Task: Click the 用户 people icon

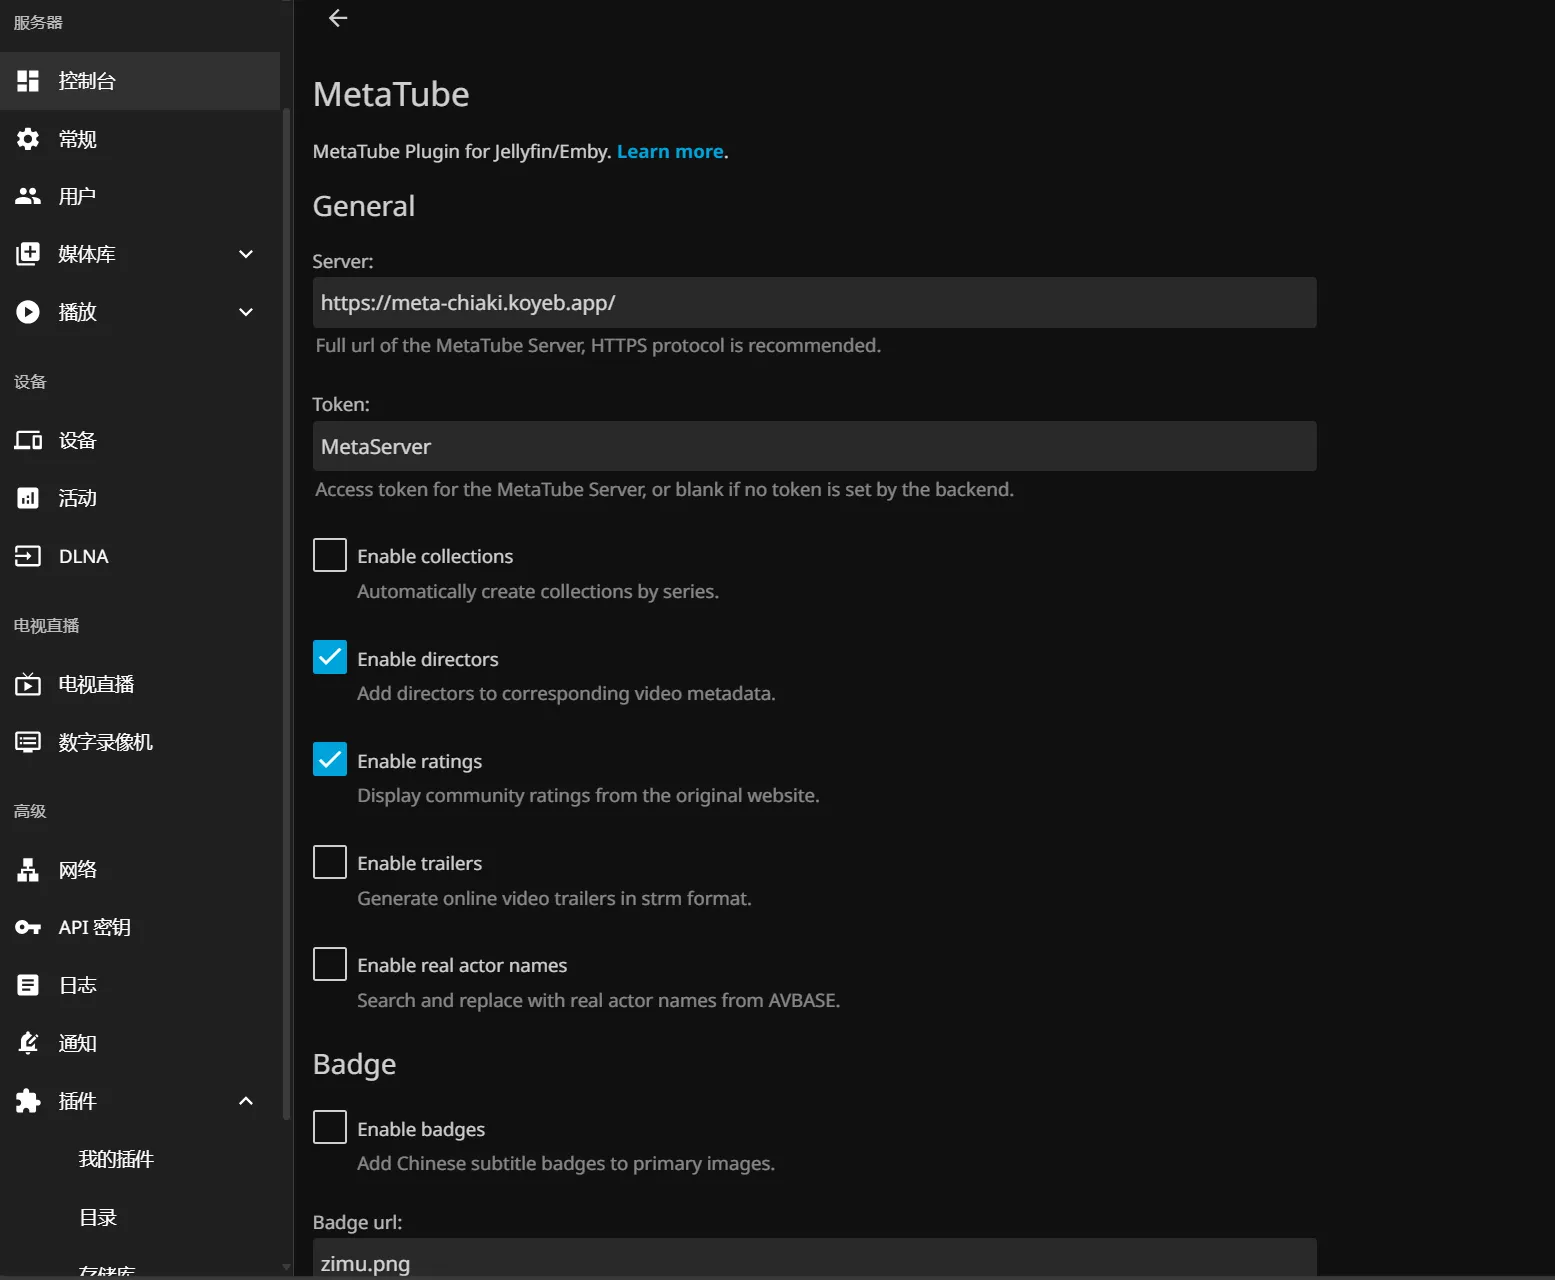Action: [x=28, y=196]
